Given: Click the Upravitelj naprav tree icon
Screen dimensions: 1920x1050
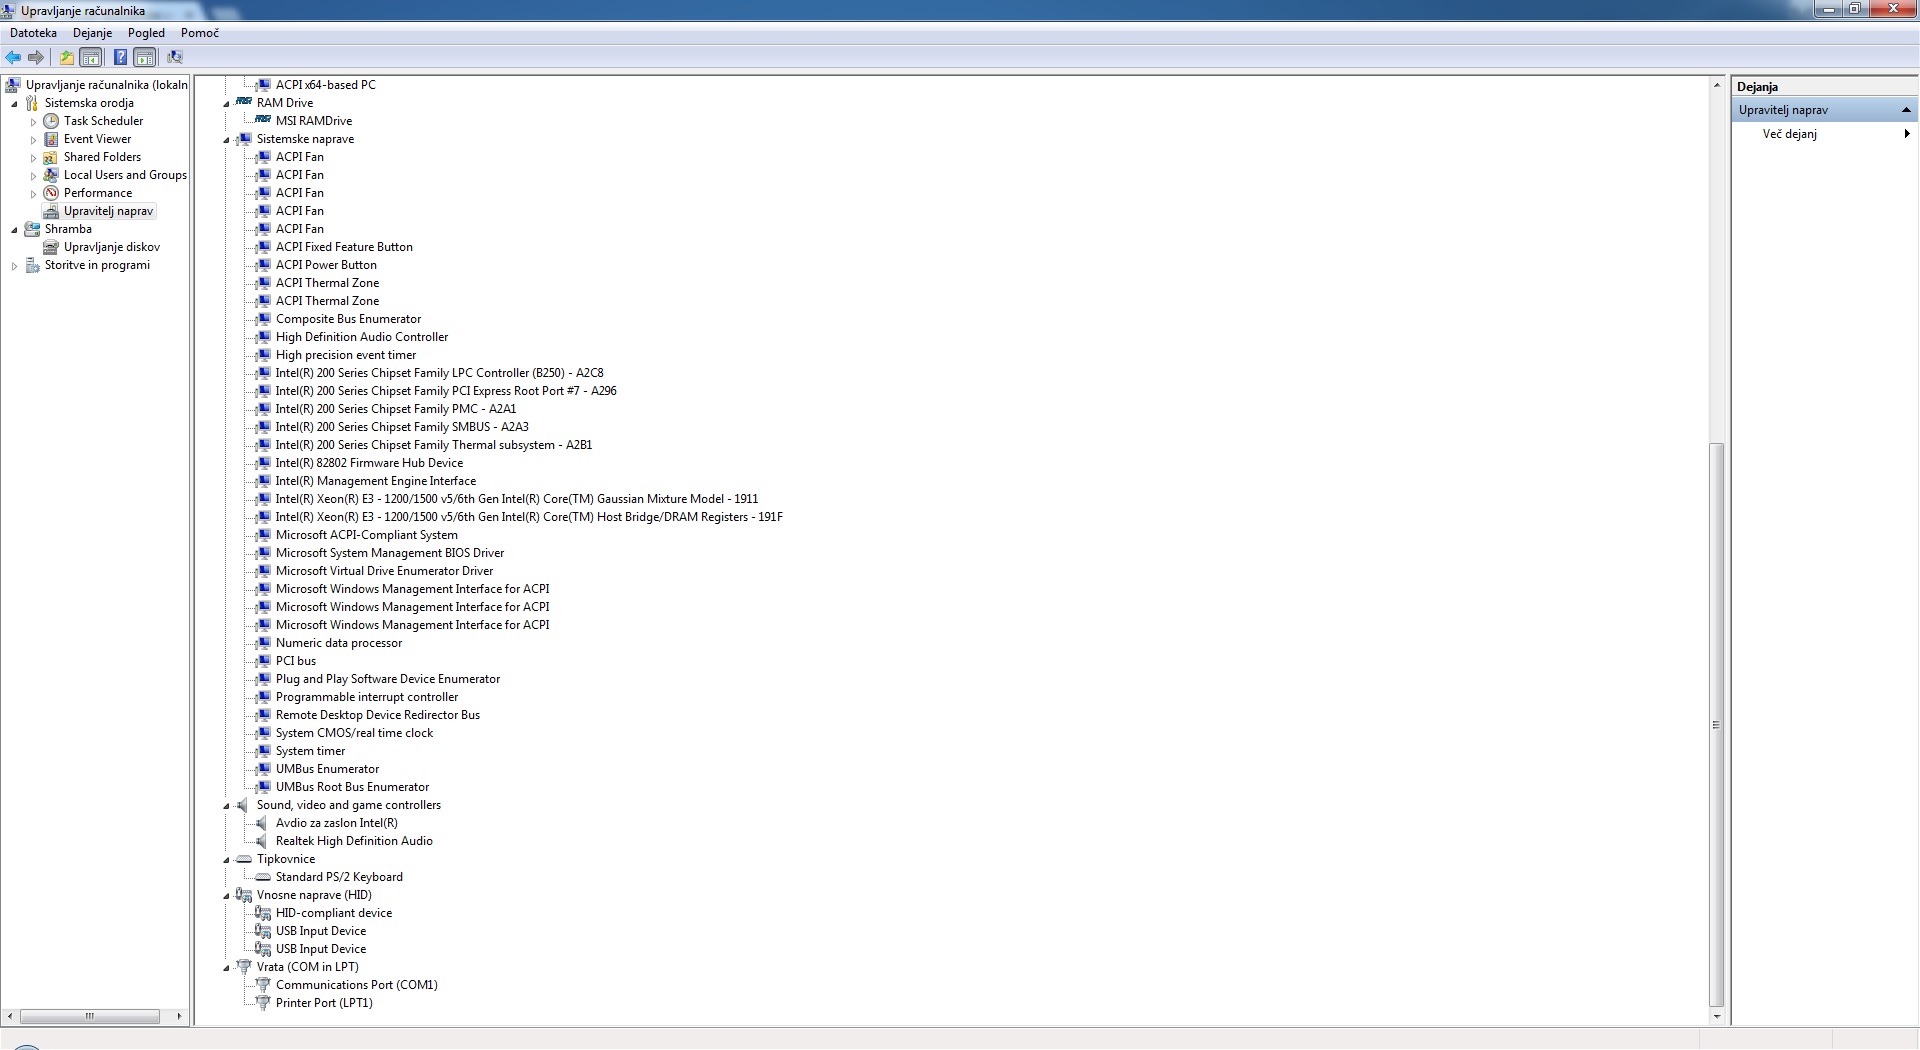Looking at the screenshot, I should point(51,211).
